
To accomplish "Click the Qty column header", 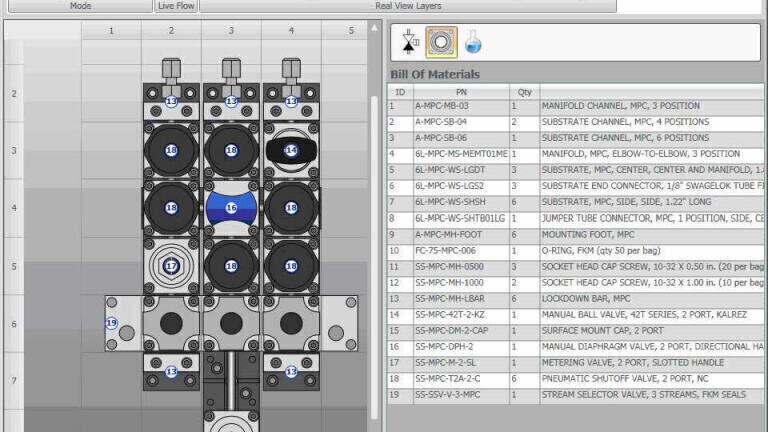I will coord(525,92).
